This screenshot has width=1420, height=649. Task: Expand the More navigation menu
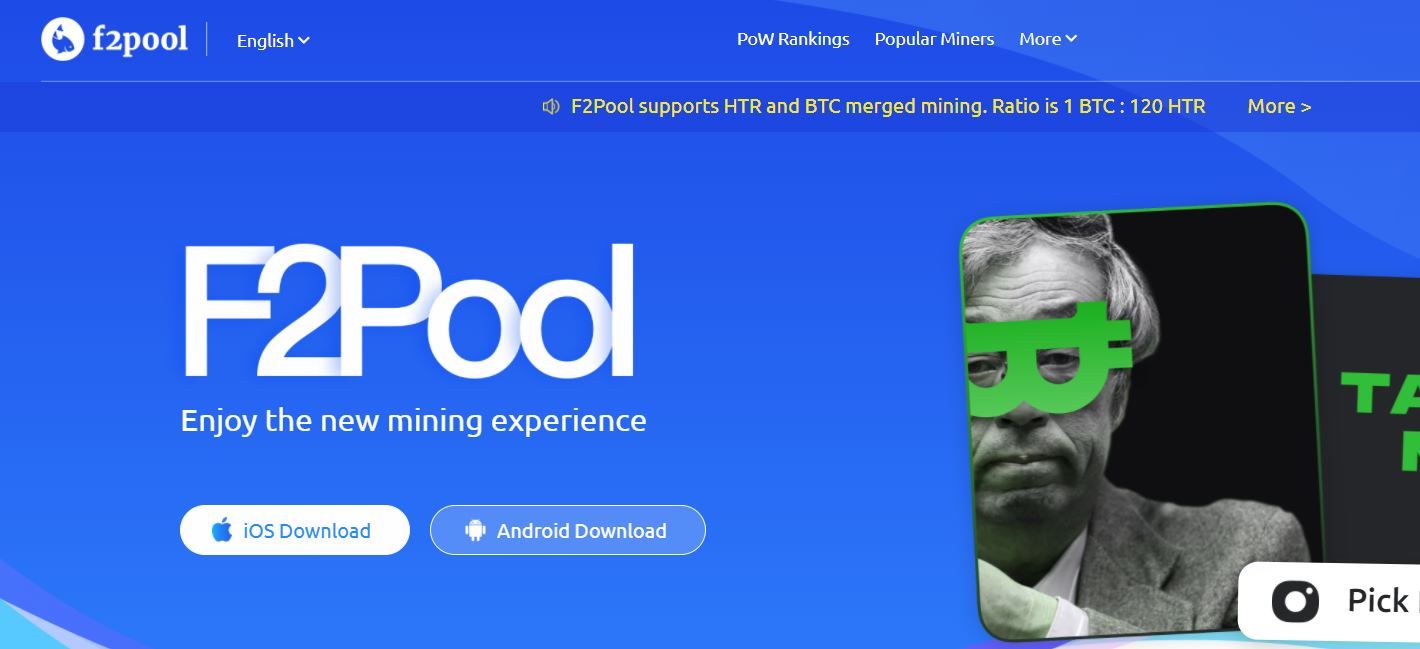1048,39
